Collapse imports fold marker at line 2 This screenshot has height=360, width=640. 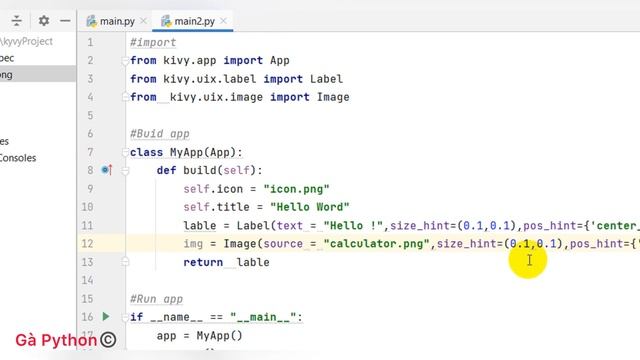(x=125, y=61)
